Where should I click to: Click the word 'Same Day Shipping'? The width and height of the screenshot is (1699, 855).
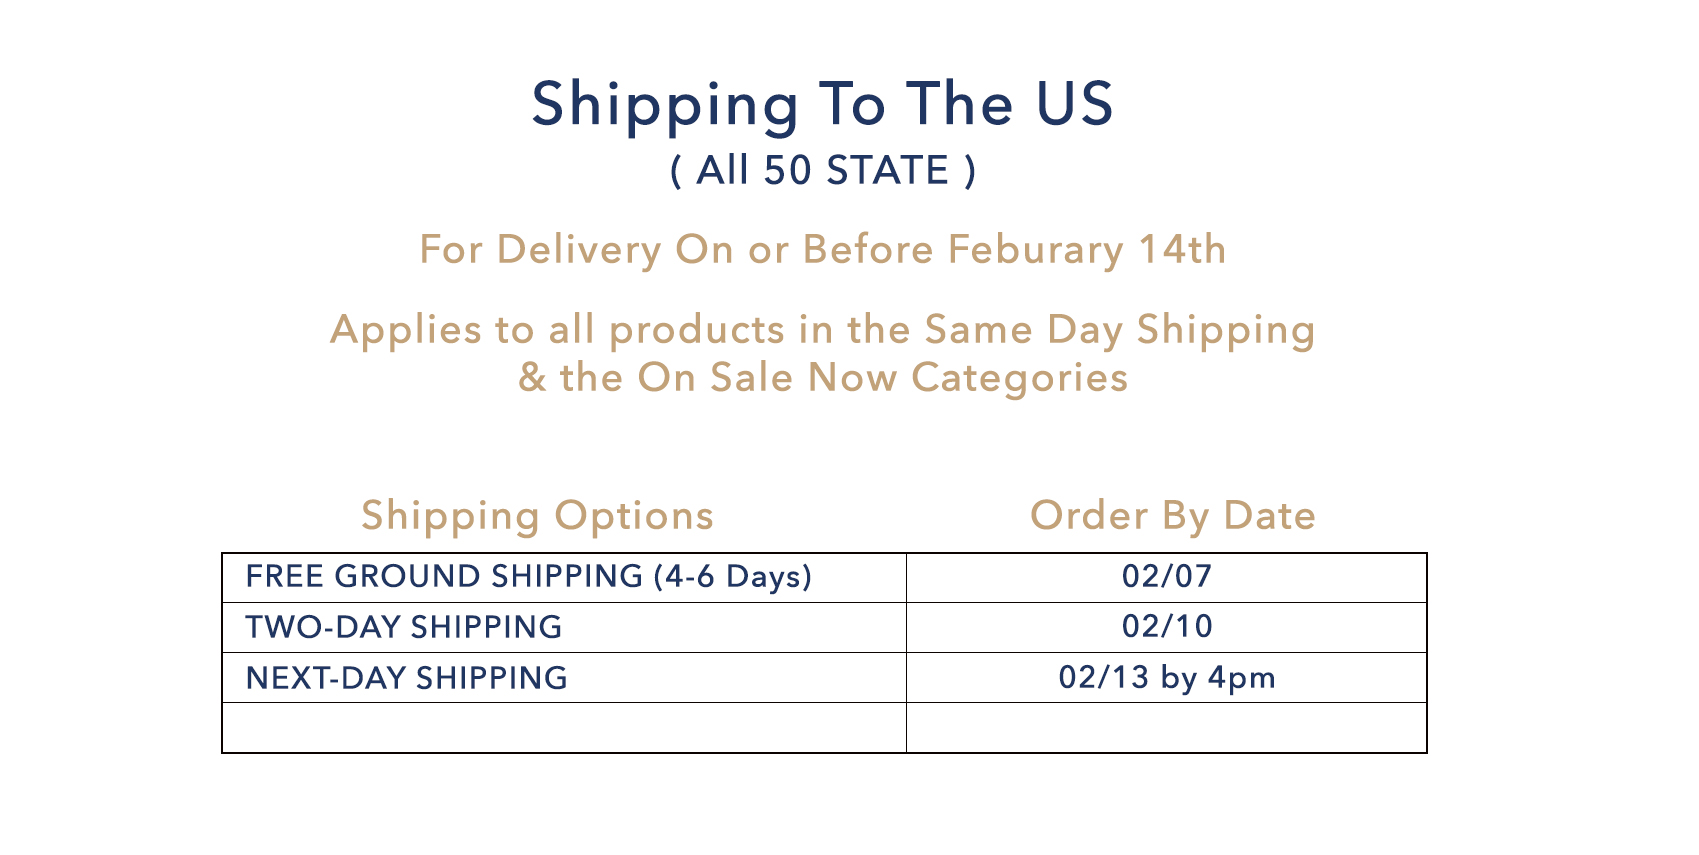click(1119, 331)
